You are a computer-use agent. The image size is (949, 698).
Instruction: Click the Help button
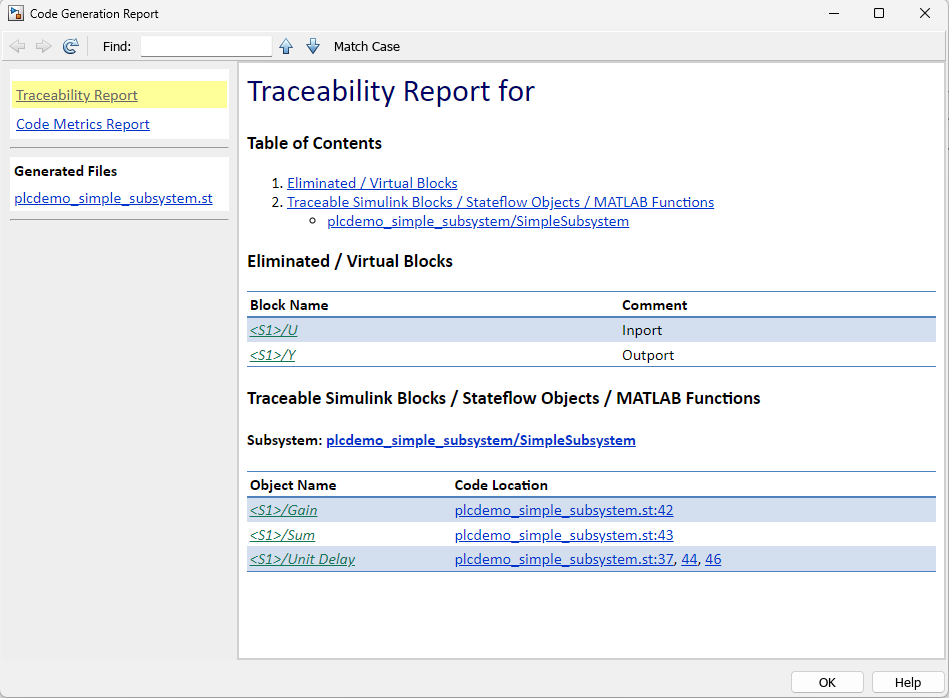click(907, 682)
